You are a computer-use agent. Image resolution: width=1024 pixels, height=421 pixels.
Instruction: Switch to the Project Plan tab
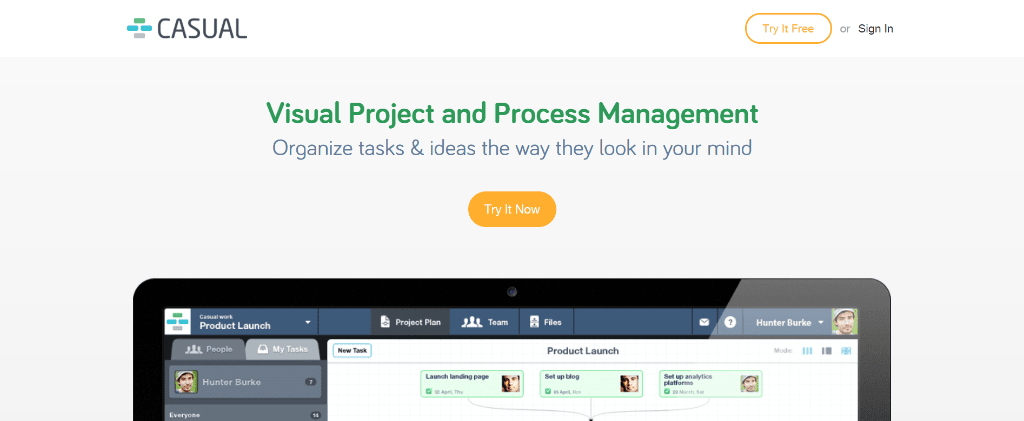click(x=411, y=322)
